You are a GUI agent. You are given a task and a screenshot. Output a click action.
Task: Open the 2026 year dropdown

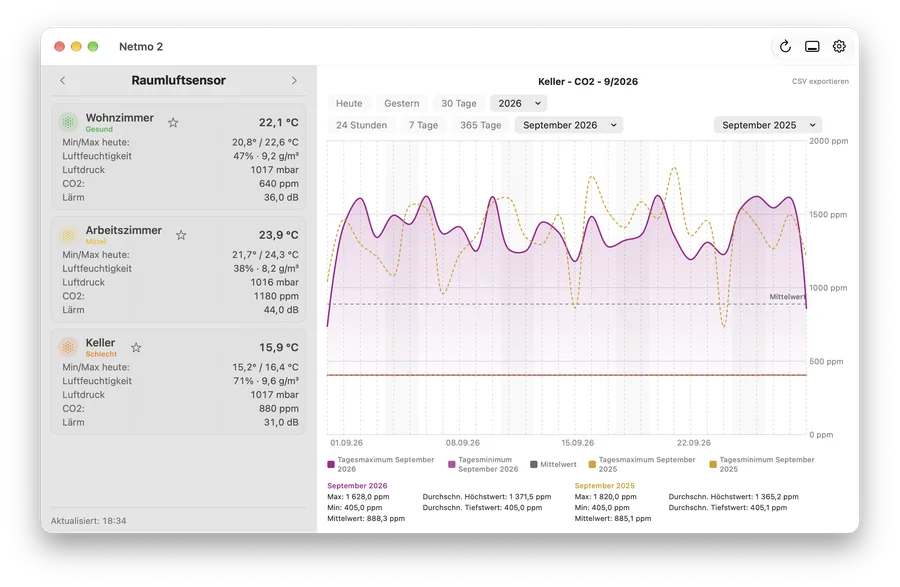coord(519,103)
